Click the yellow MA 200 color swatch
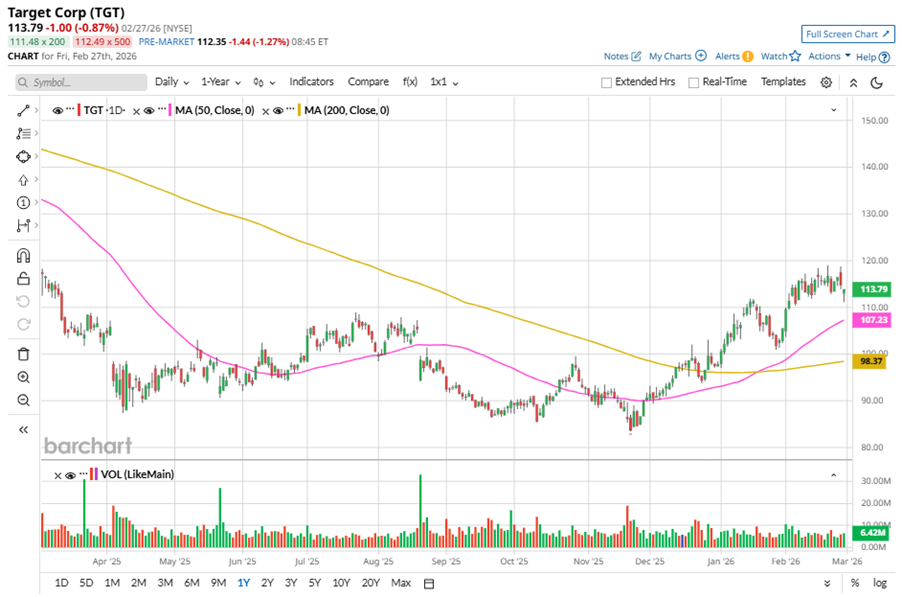 point(299,110)
